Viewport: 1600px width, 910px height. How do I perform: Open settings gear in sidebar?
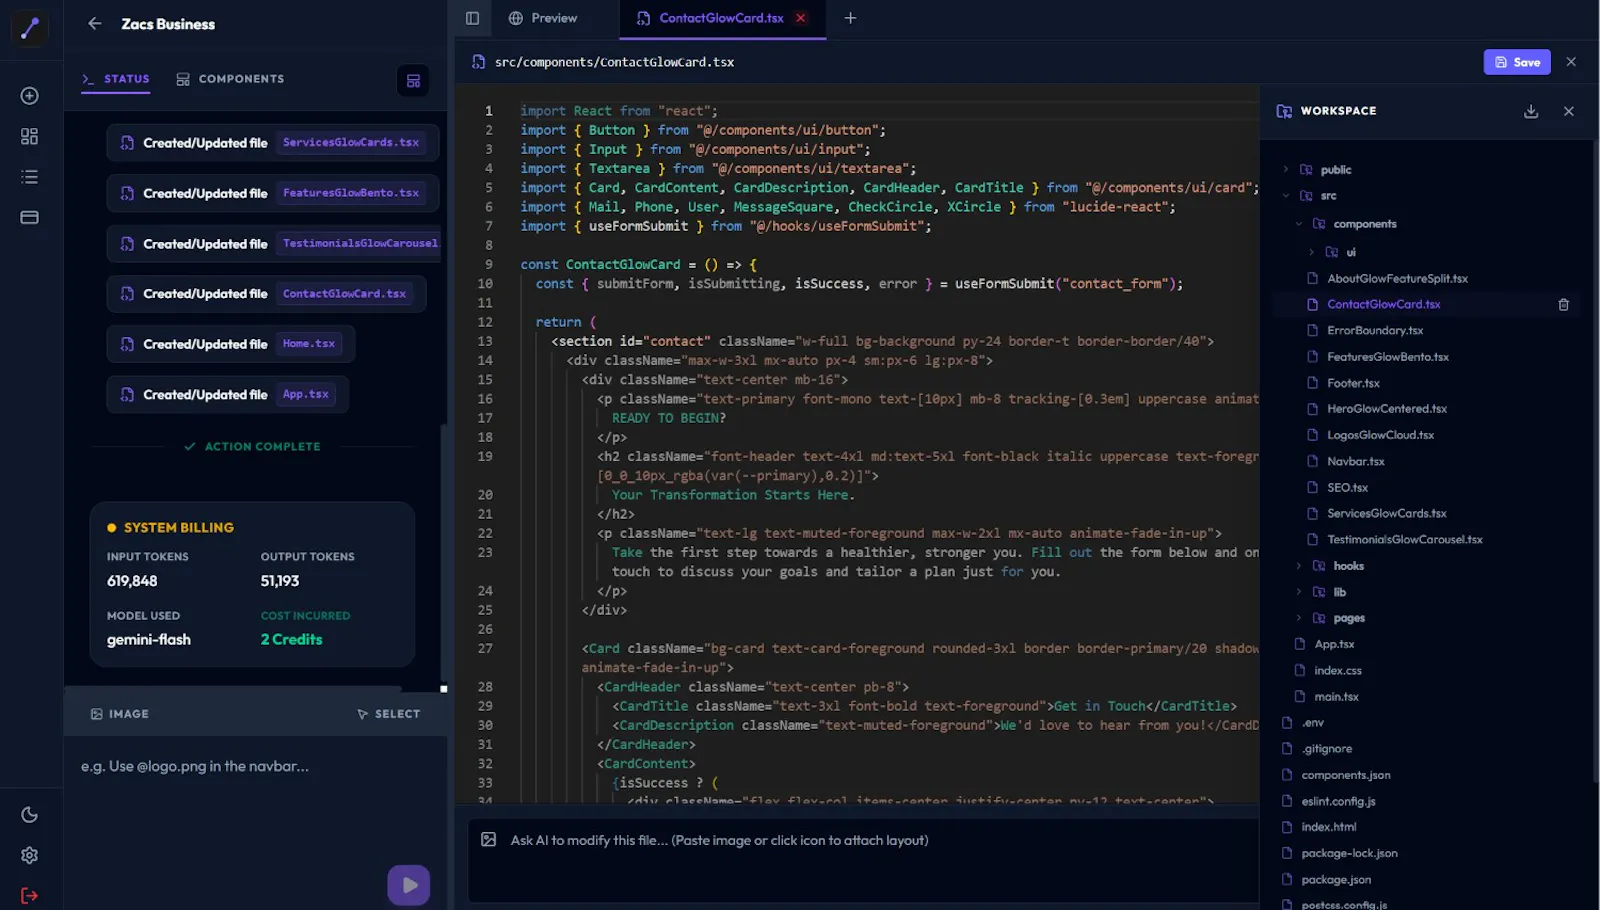(30, 855)
